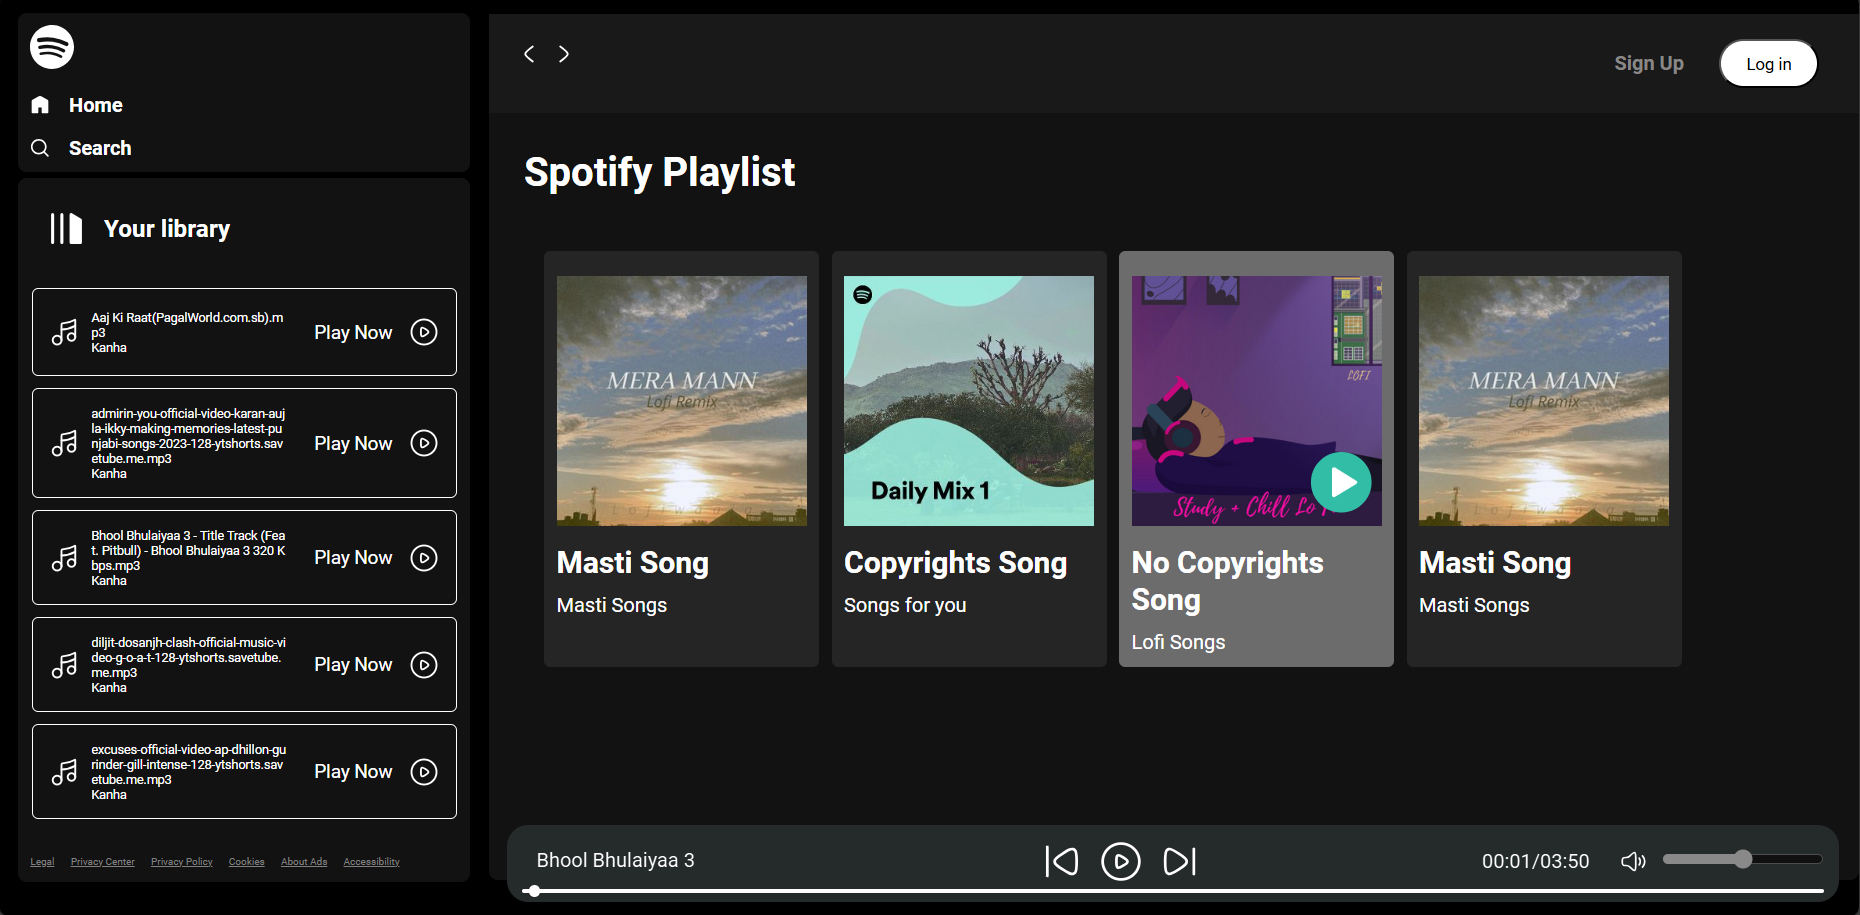Click the Home house icon

pyautogui.click(x=40, y=105)
